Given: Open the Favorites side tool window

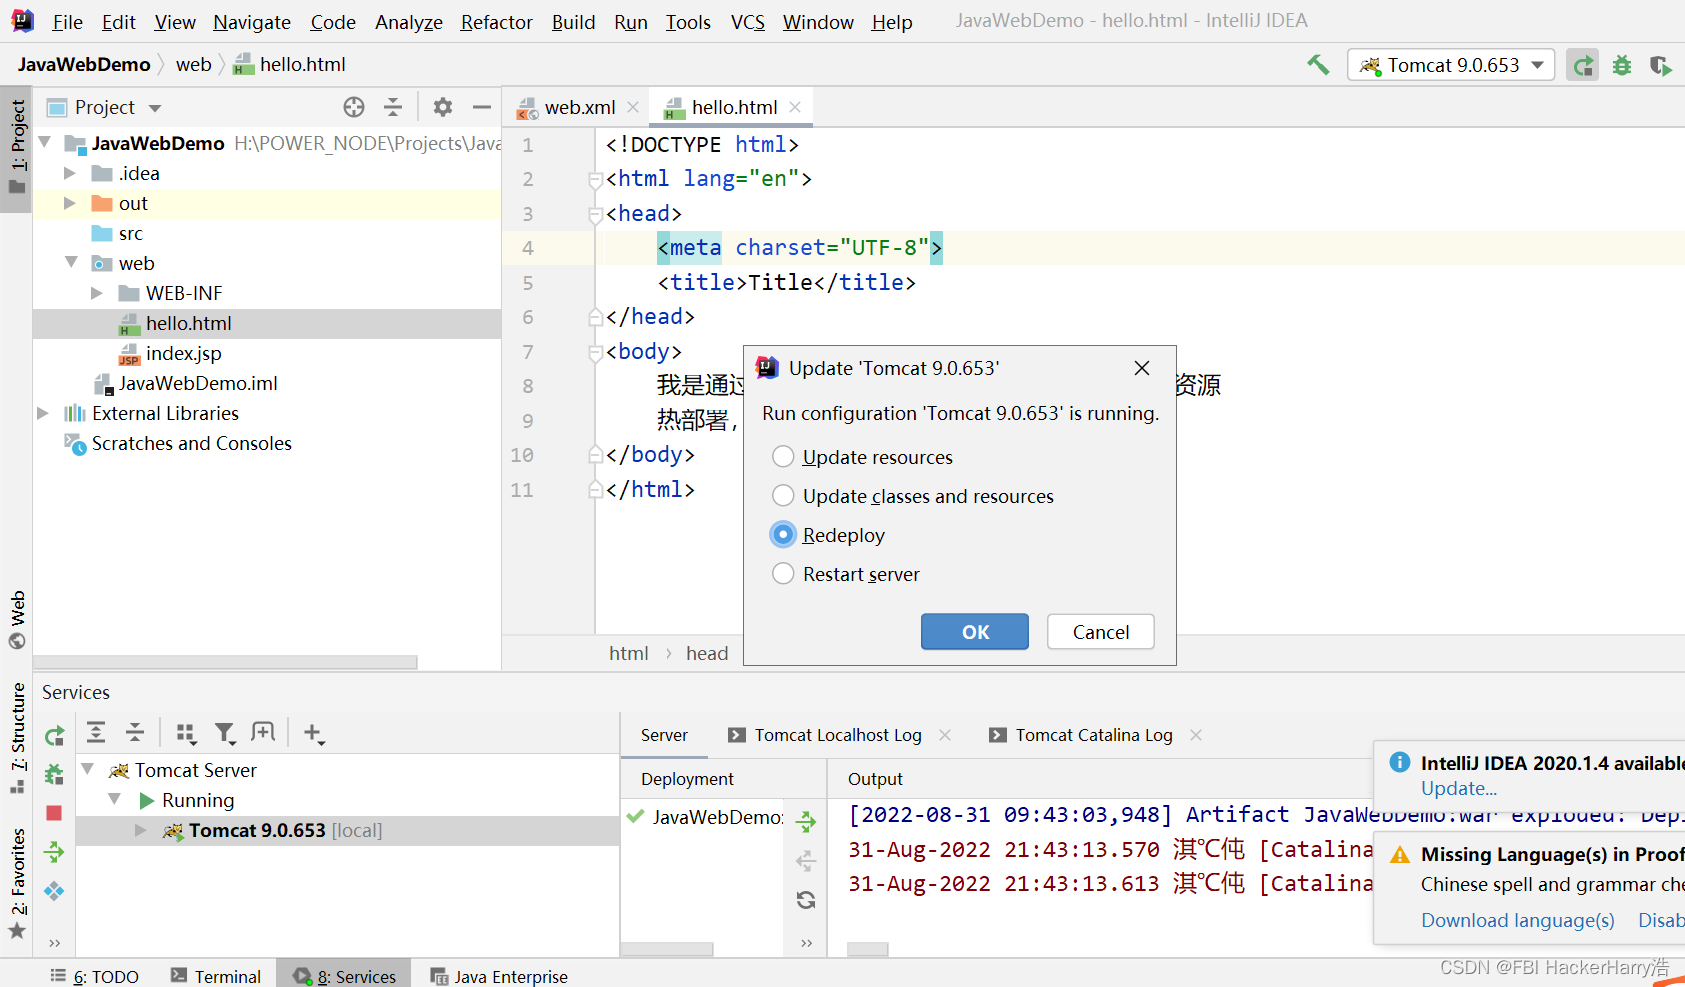Looking at the screenshot, I should click(17, 882).
